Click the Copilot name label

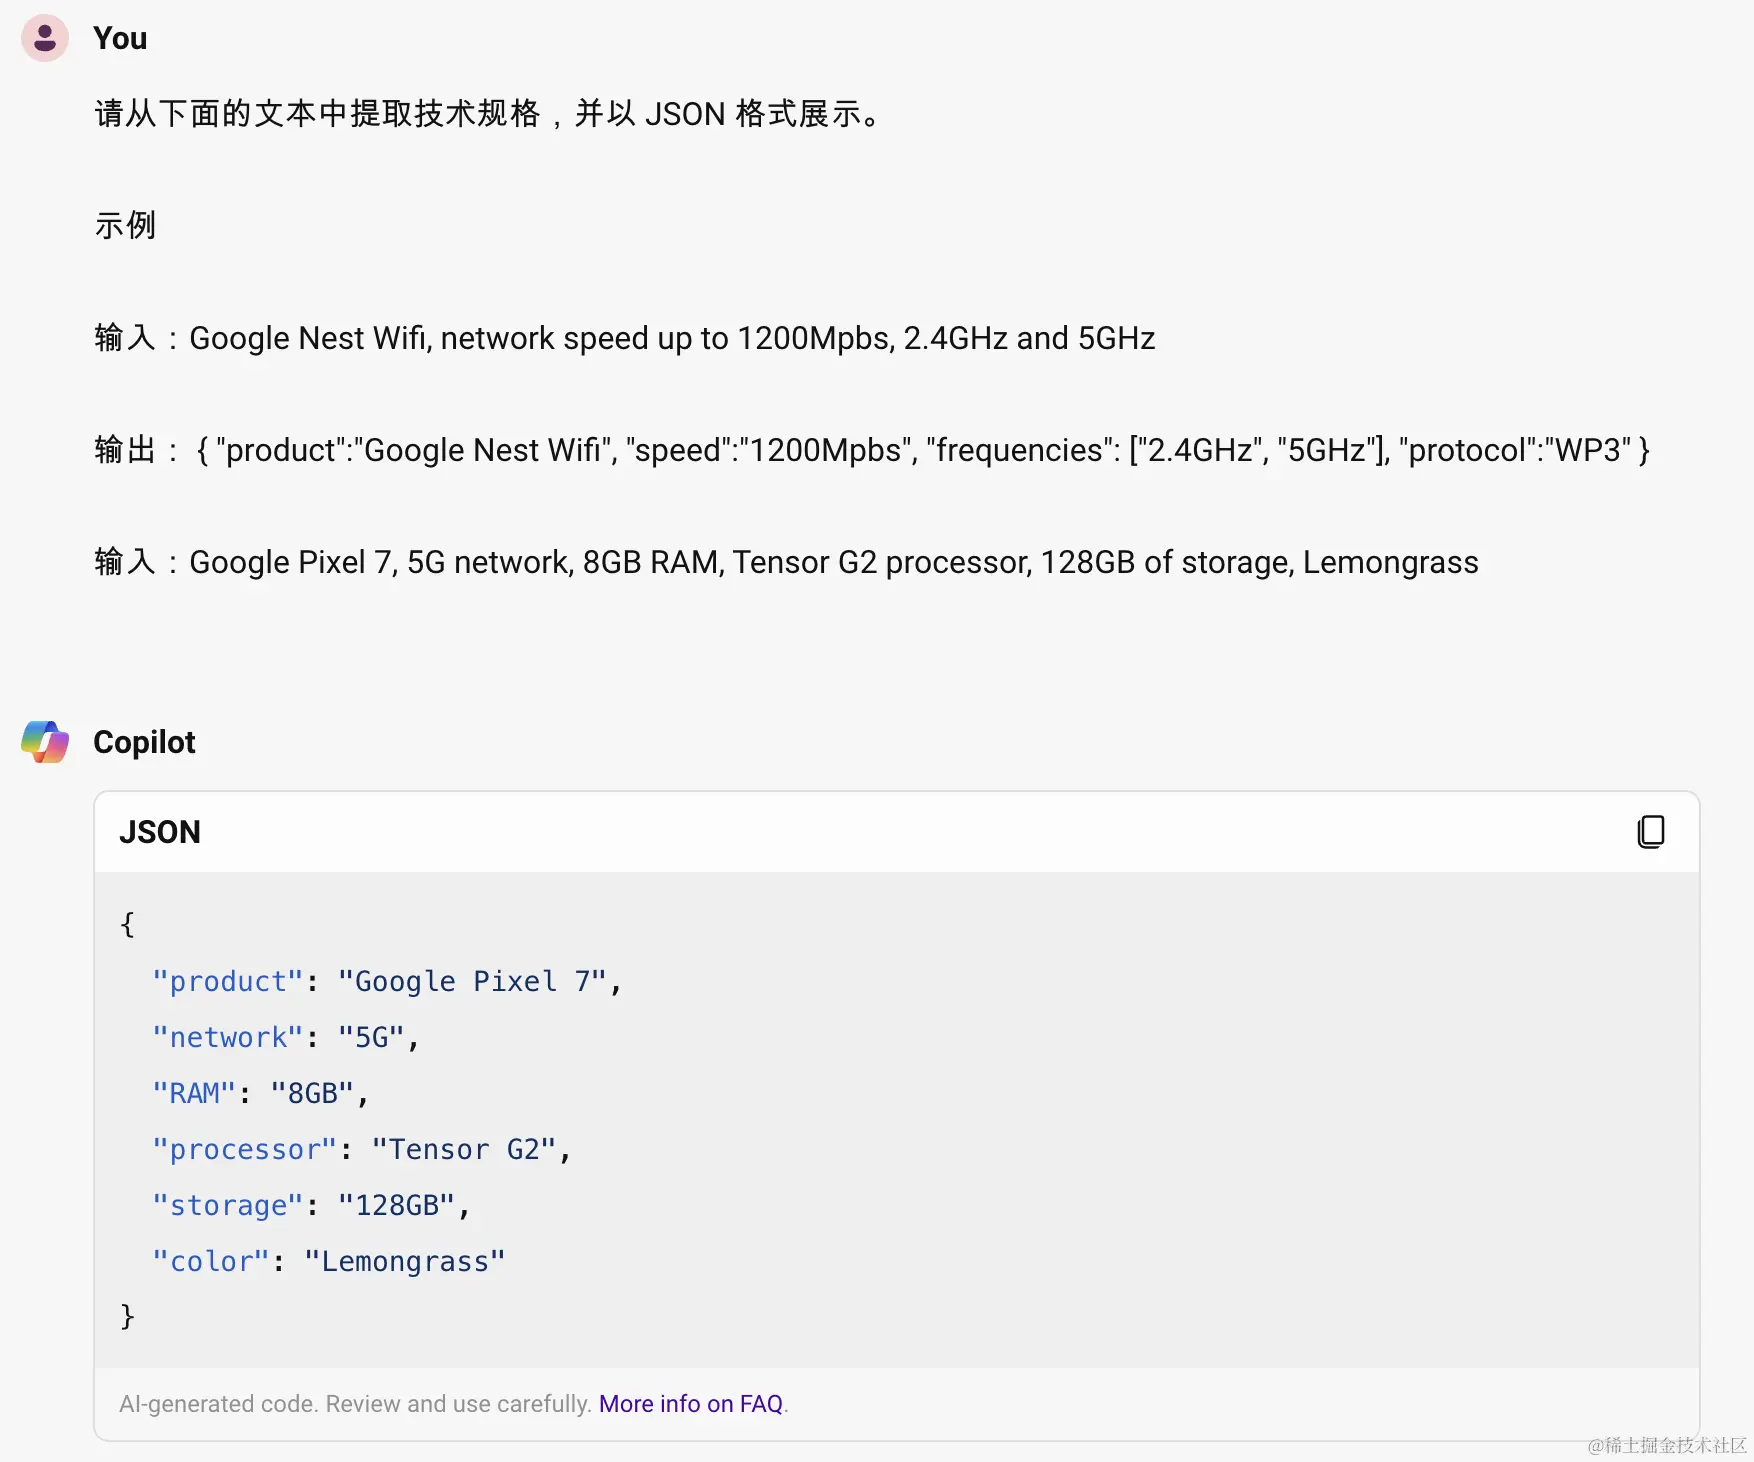(x=144, y=741)
